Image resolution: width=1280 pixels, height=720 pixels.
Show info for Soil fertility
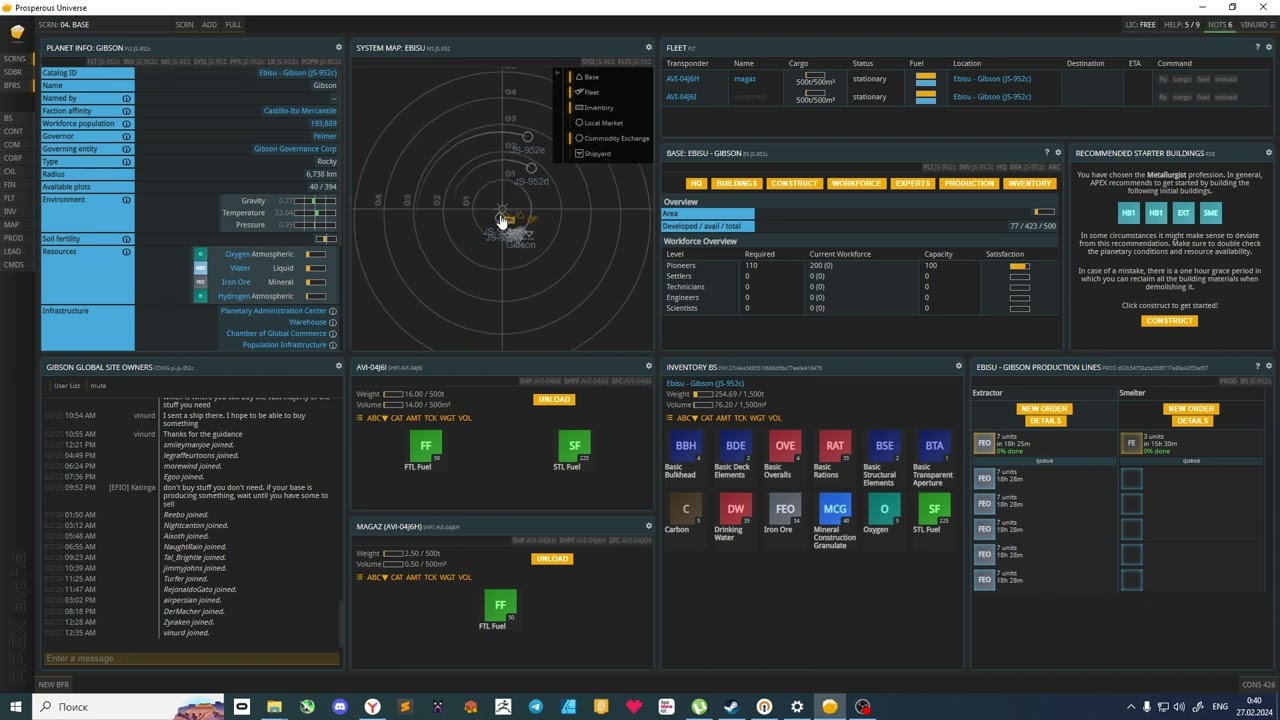126,239
